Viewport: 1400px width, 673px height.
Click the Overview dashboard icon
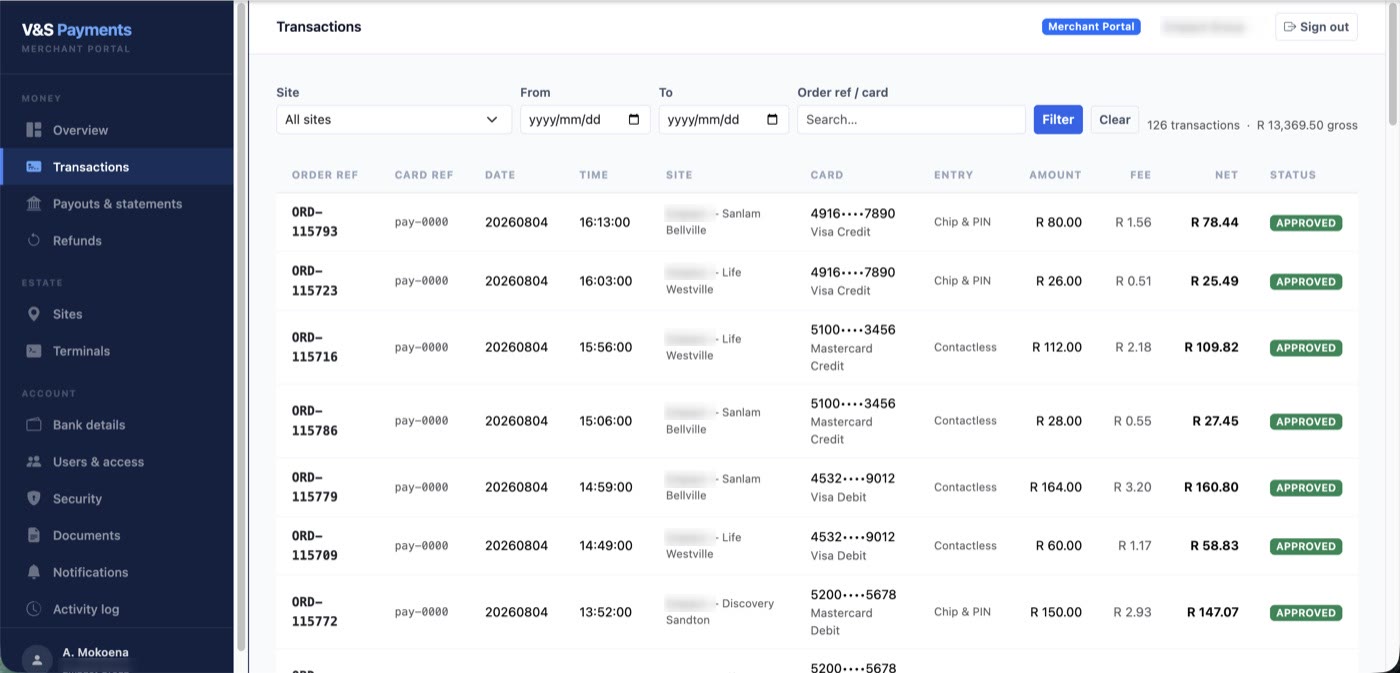click(34, 130)
